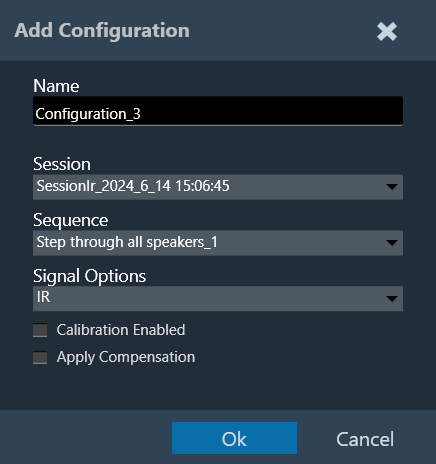Select the SessionIr_2024_6_14 15:06:45 session value

coord(133,186)
